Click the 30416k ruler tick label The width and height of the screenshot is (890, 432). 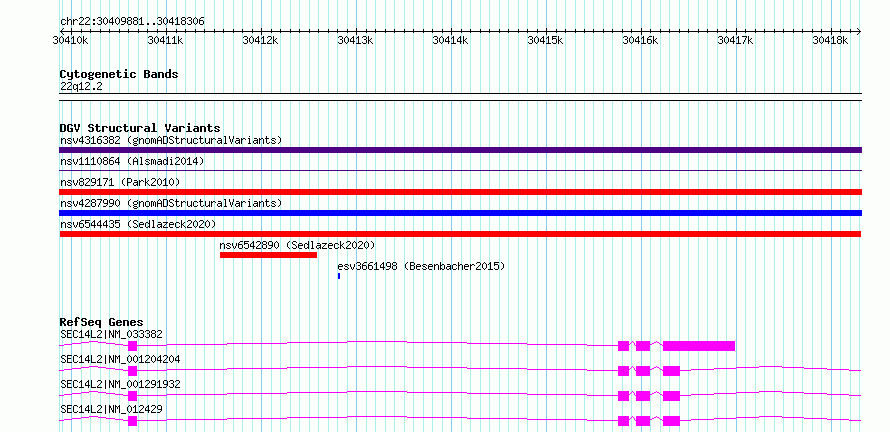coord(640,40)
